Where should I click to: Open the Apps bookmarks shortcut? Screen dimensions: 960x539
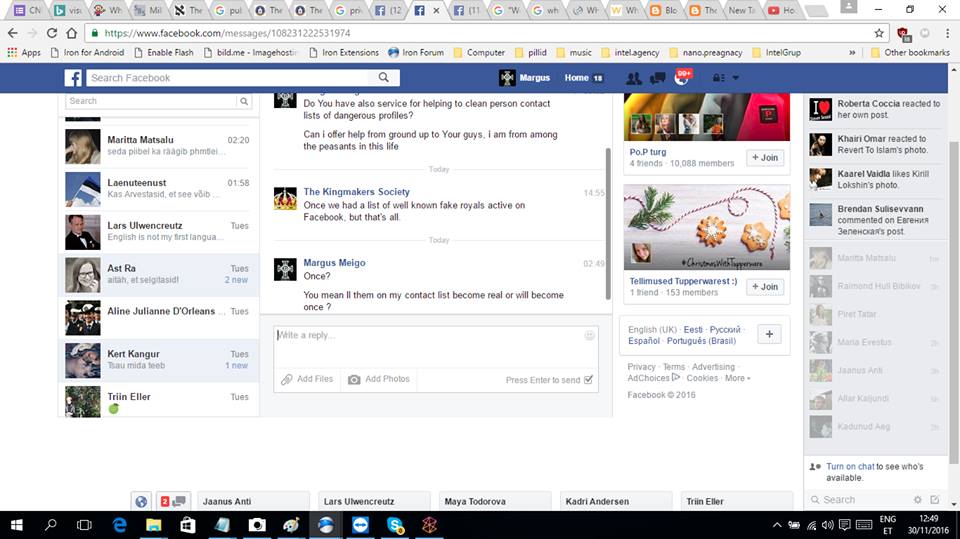coord(24,53)
